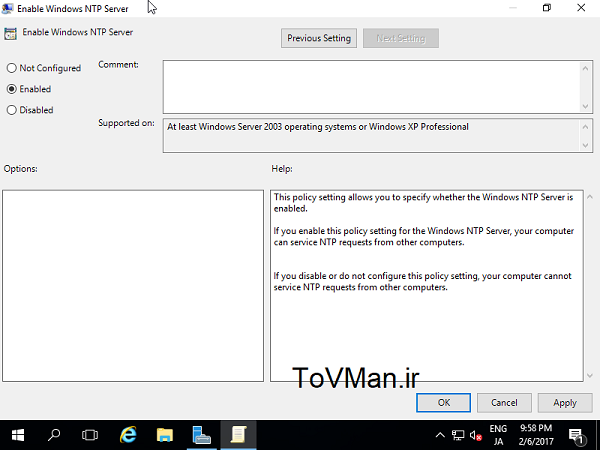Open taskbar Search
The height and width of the screenshot is (450, 600).
click(x=54, y=435)
